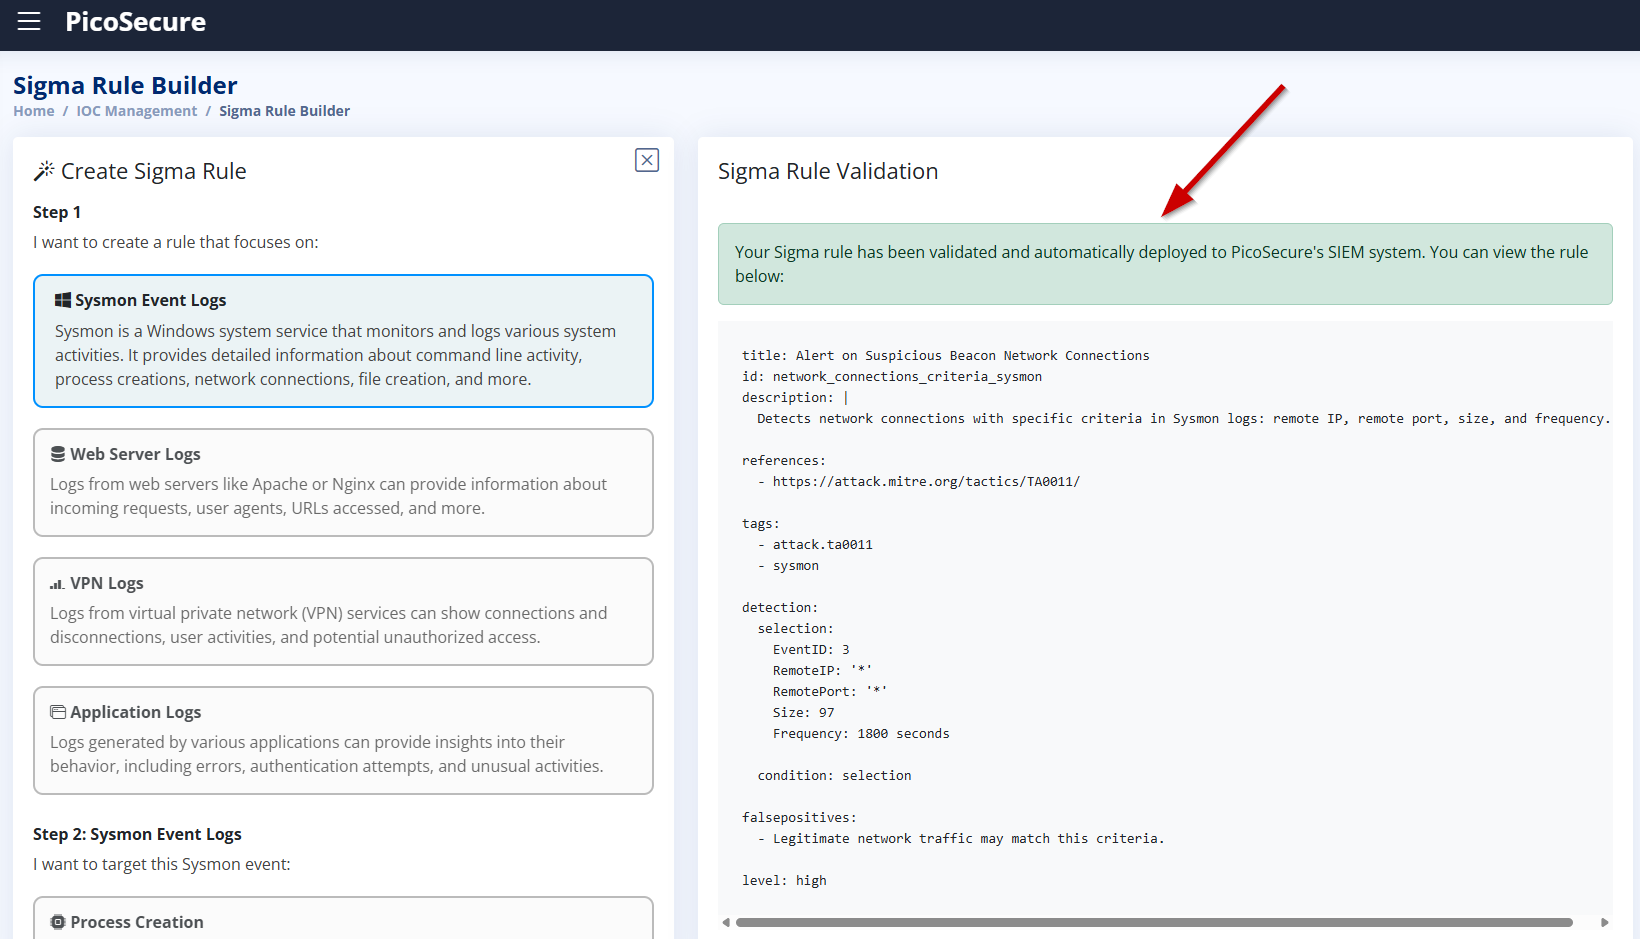This screenshot has width=1640, height=939.
Task: Click the 'Step 2: Sysmon Event Logs' heading
Action: point(137,834)
